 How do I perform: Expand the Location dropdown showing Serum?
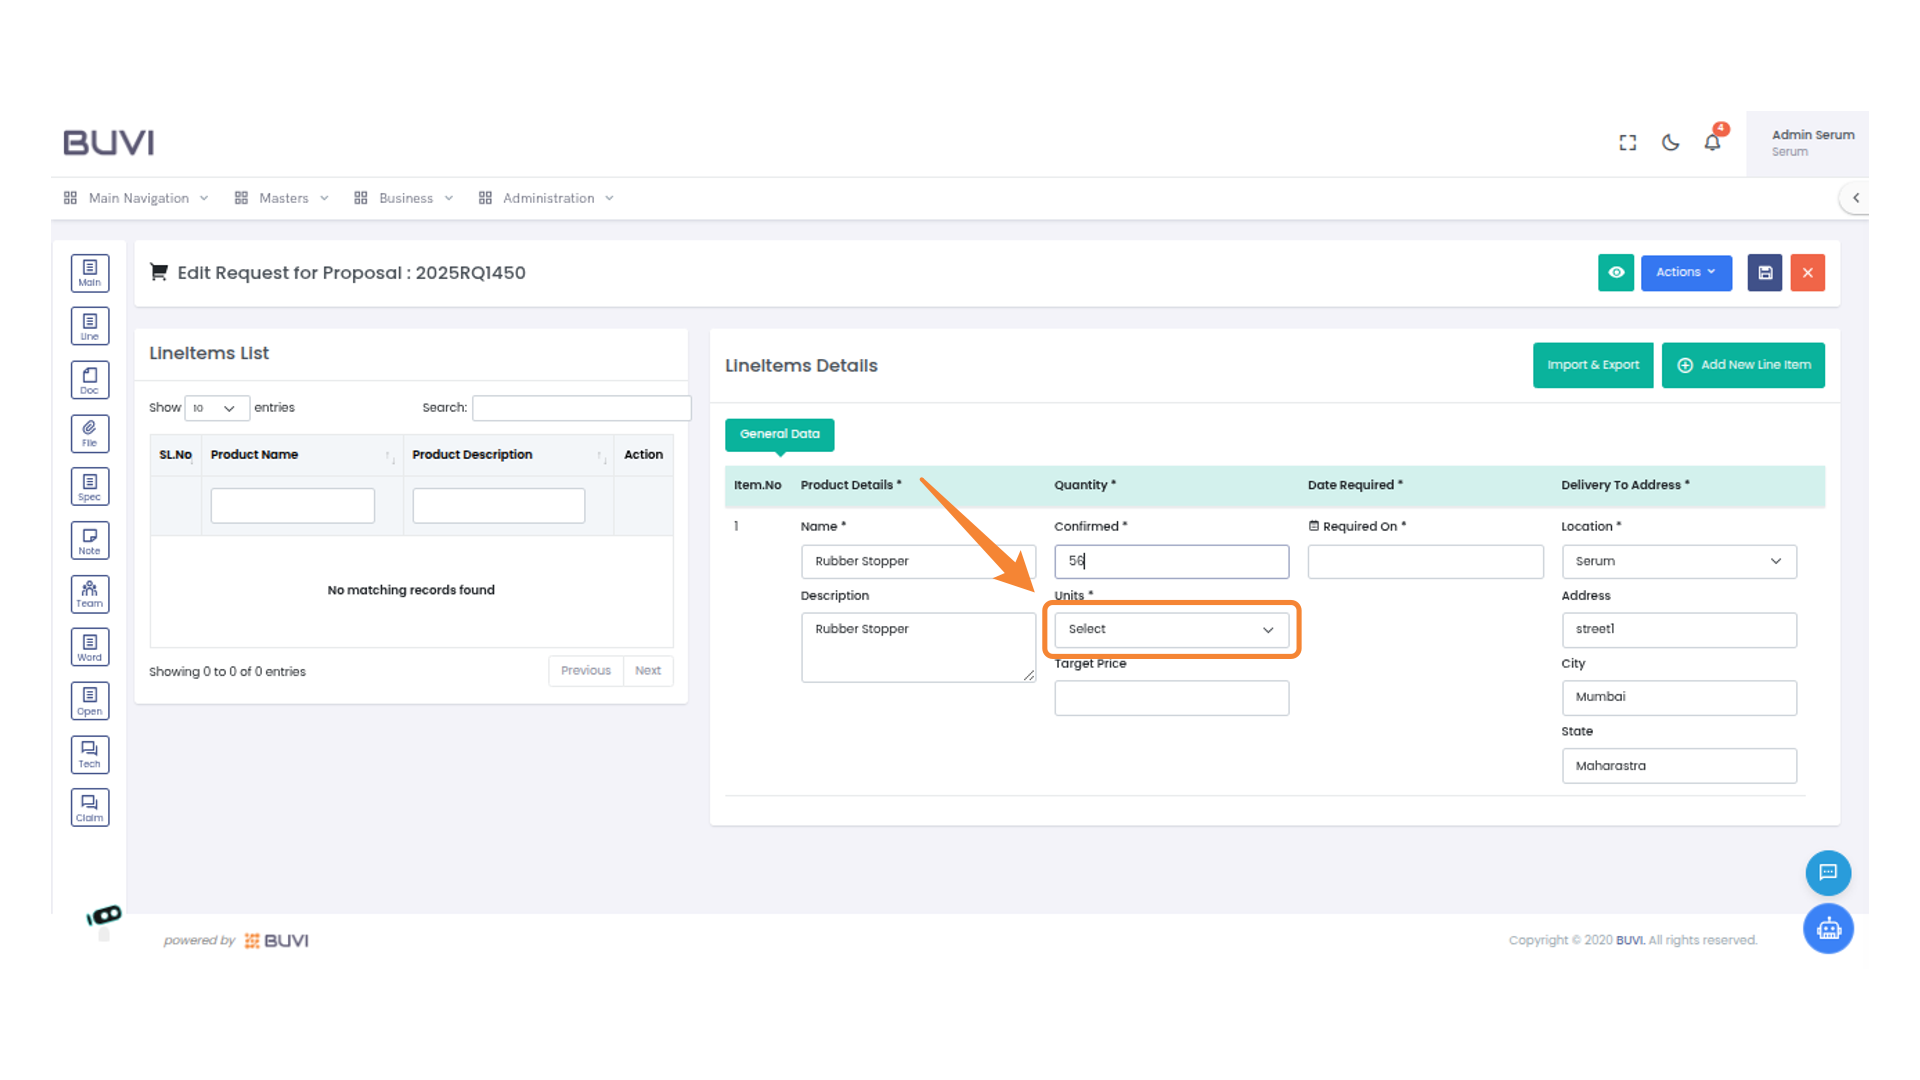click(1679, 562)
